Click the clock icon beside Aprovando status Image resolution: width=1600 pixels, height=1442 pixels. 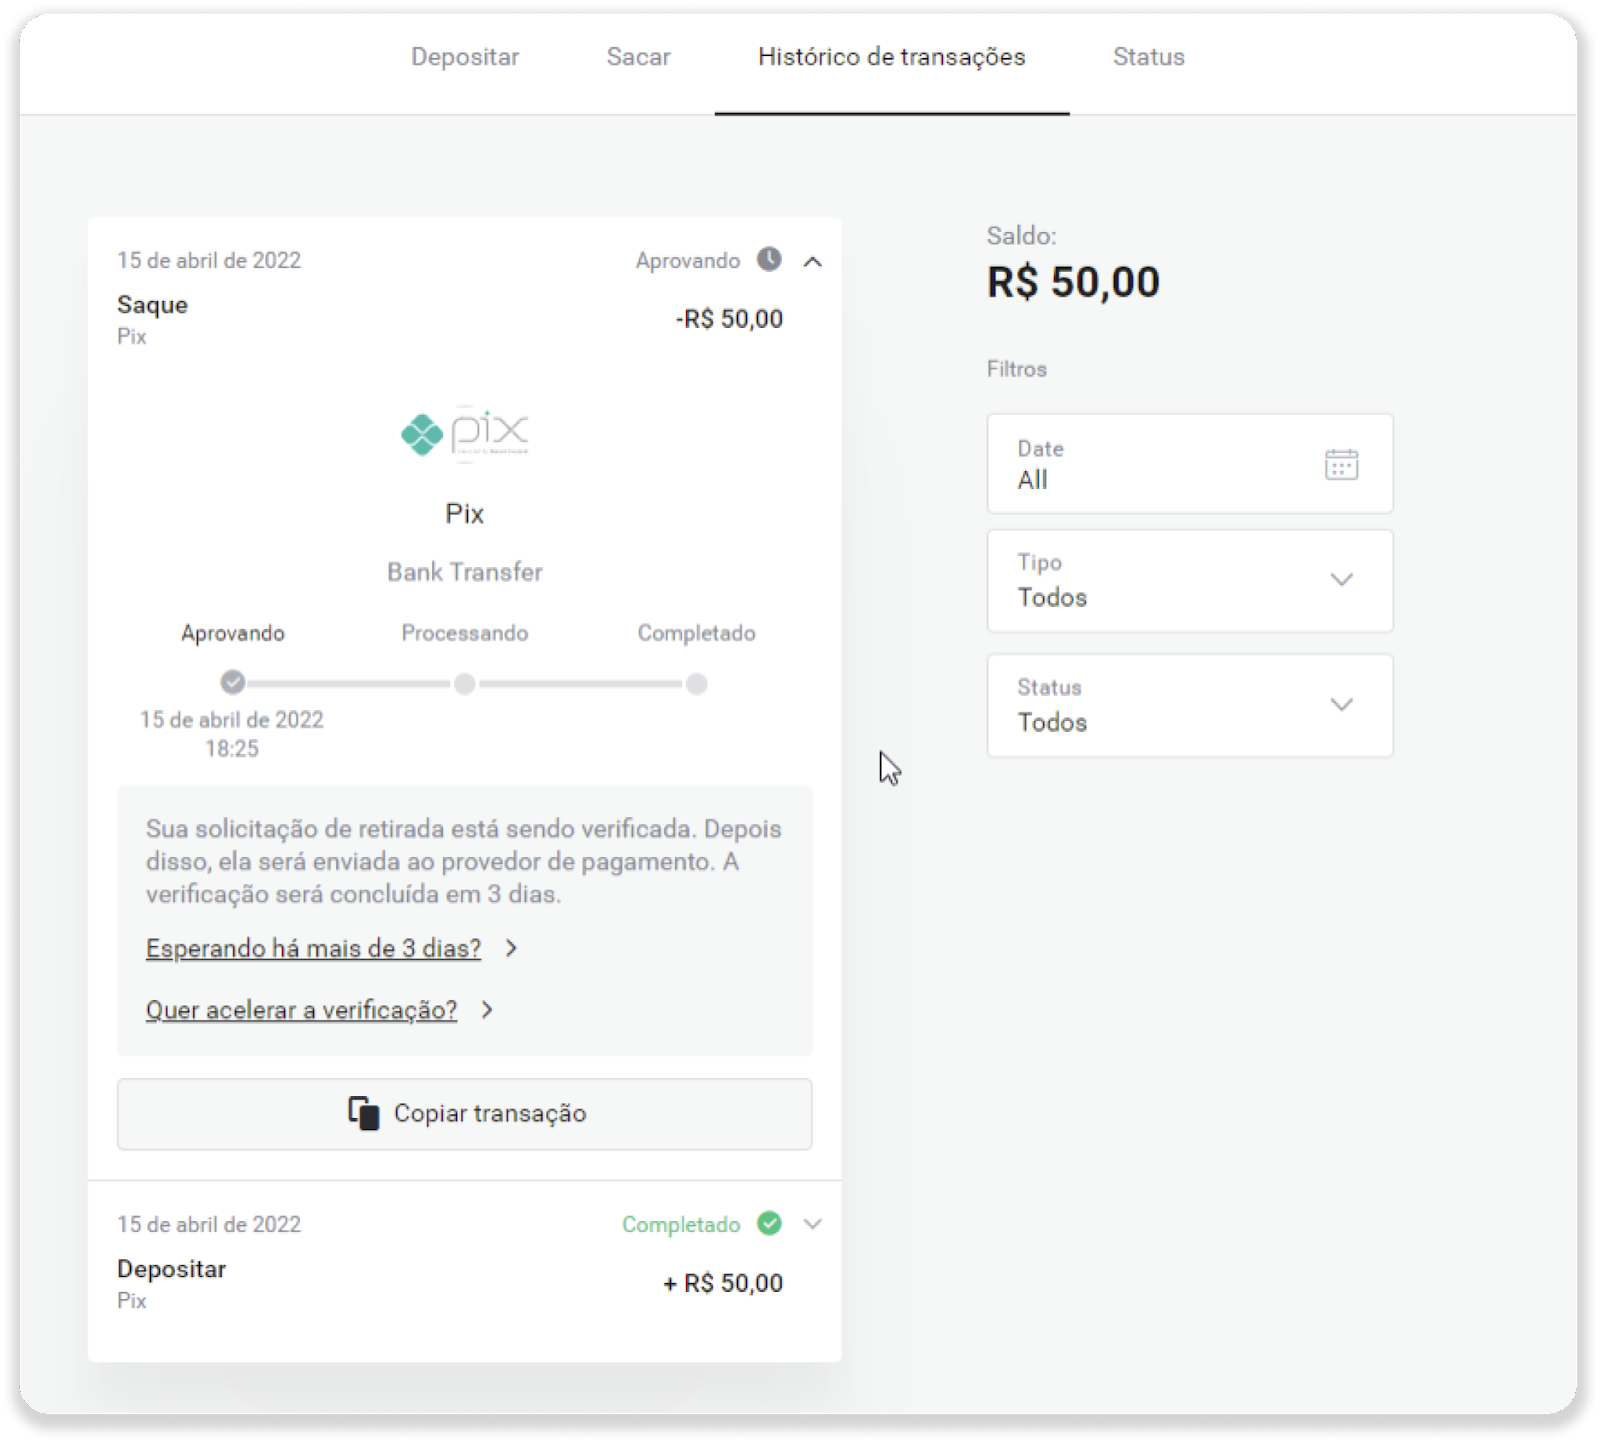coord(769,260)
